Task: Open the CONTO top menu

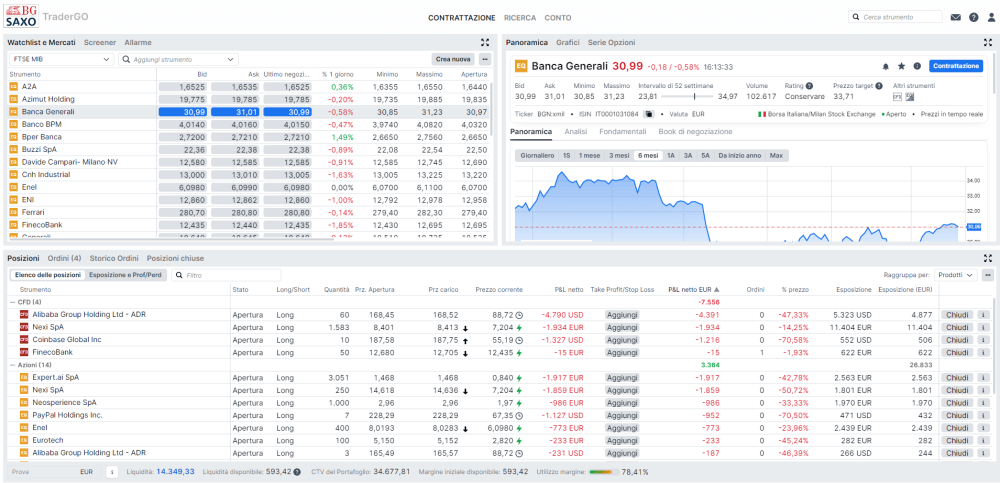Action: pyautogui.click(x=558, y=18)
